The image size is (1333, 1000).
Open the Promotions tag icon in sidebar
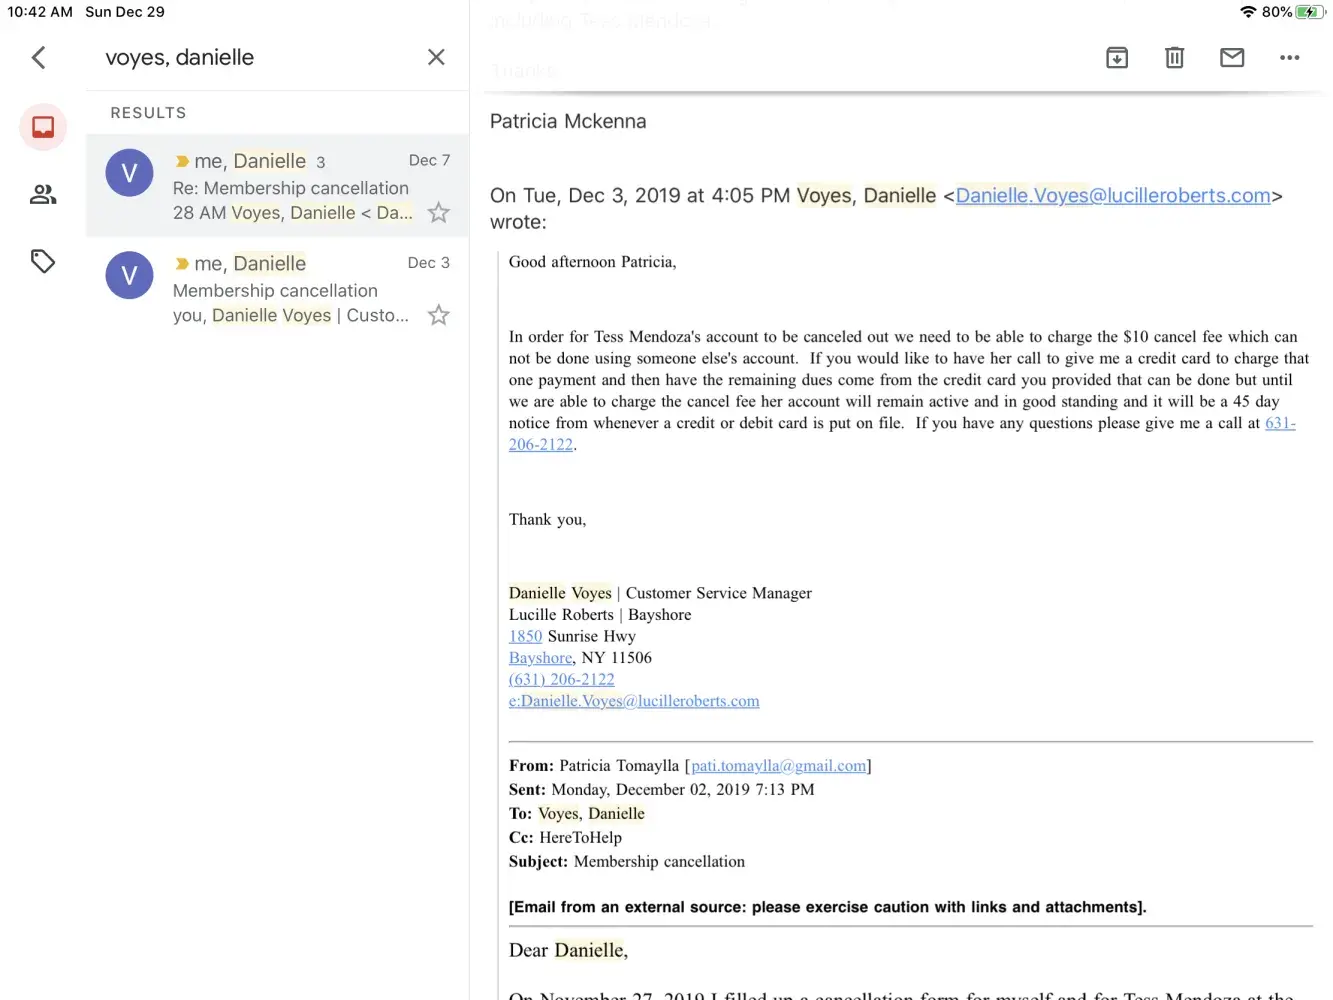point(43,262)
